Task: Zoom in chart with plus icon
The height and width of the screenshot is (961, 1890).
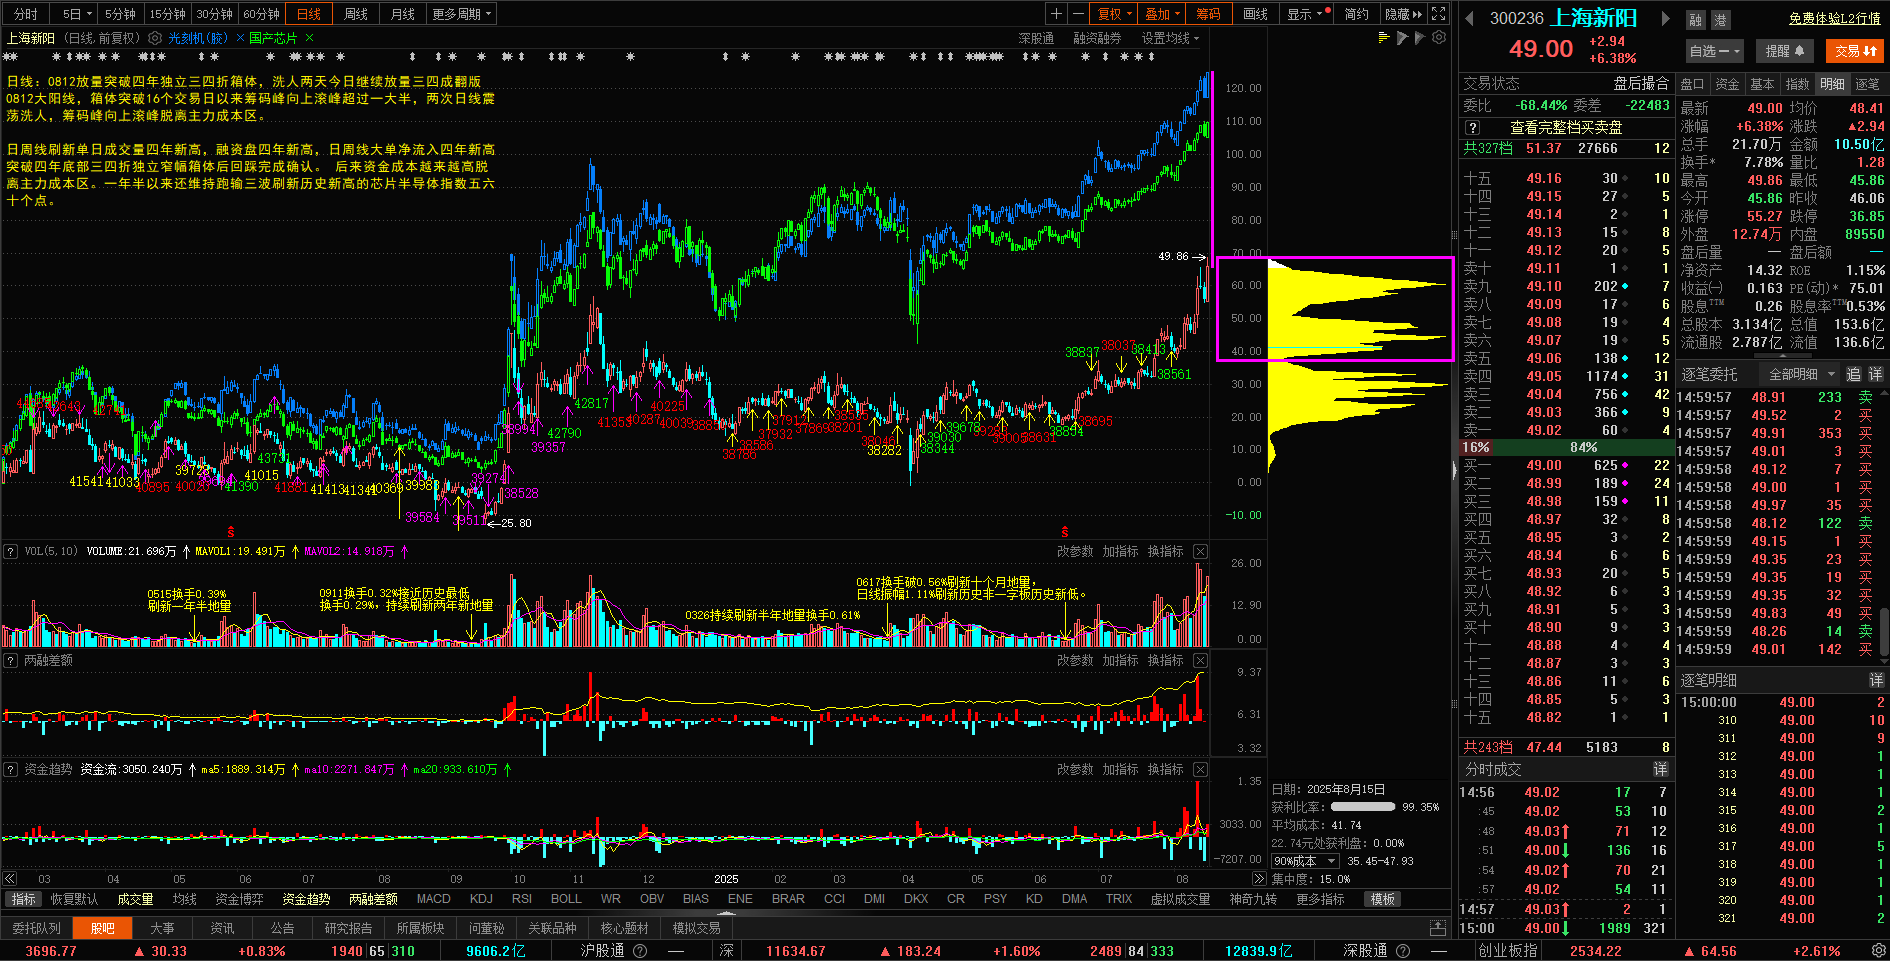Action: pyautogui.click(x=1056, y=14)
